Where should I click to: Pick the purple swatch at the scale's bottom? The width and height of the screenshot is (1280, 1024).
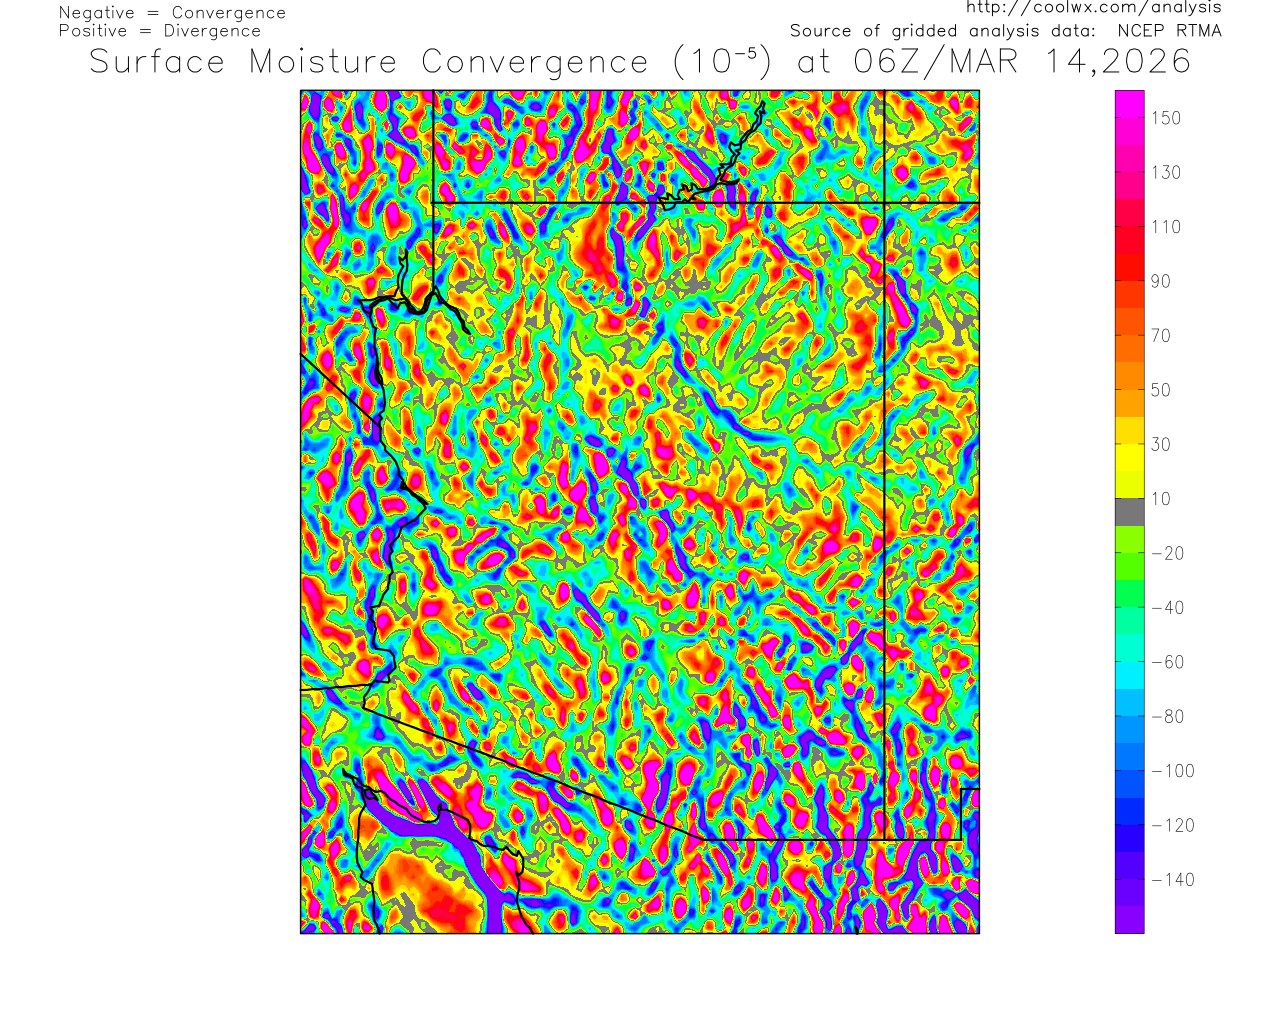tap(1129, 920)
